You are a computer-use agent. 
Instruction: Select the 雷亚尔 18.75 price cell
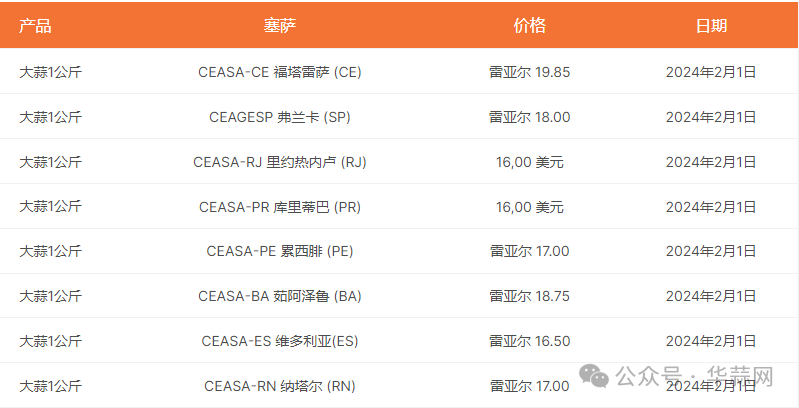(x=529, y=296)
